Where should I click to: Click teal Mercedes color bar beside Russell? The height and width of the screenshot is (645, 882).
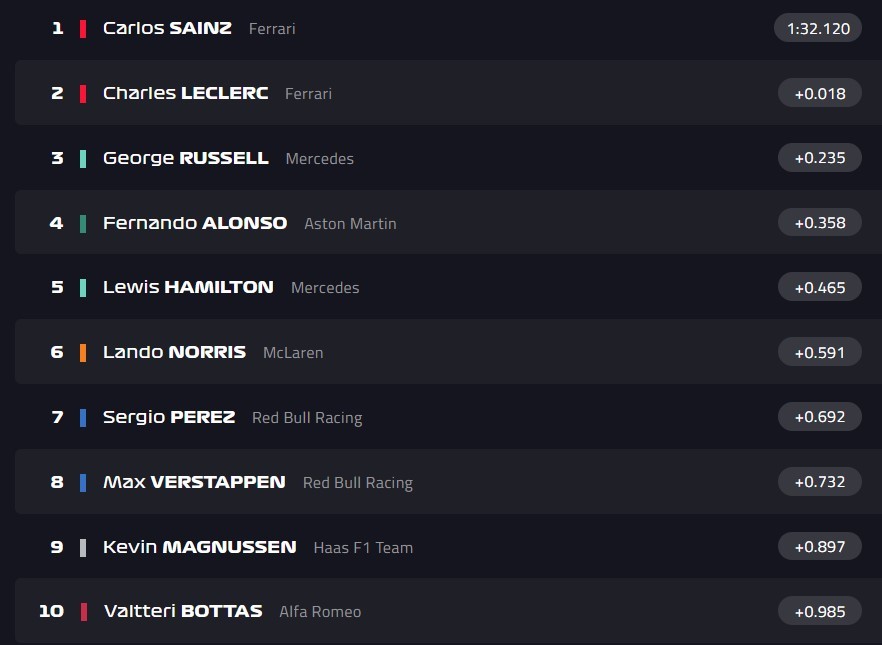point(83,158)
